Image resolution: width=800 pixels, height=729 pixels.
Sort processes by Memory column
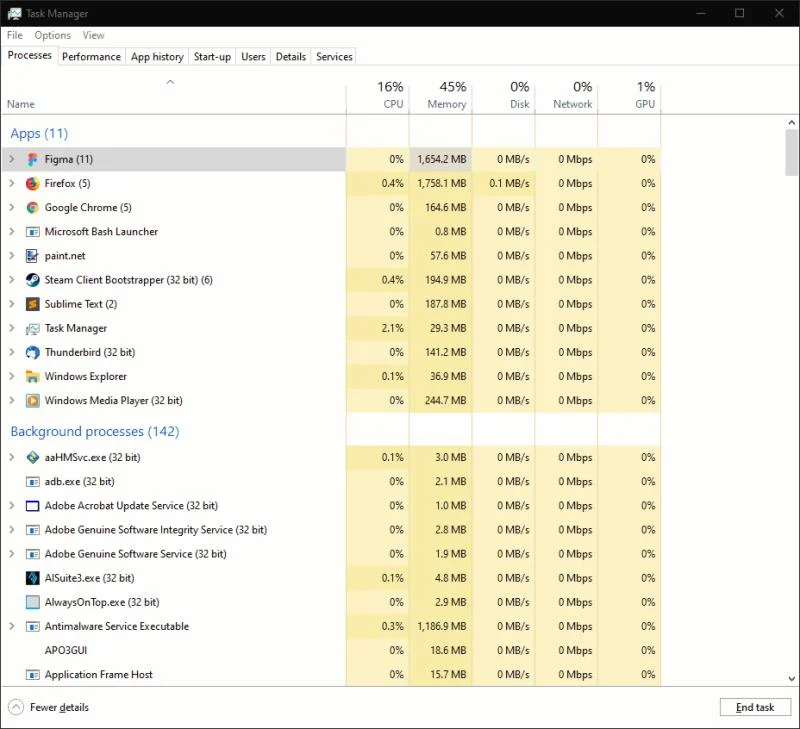tap(441, 95)
